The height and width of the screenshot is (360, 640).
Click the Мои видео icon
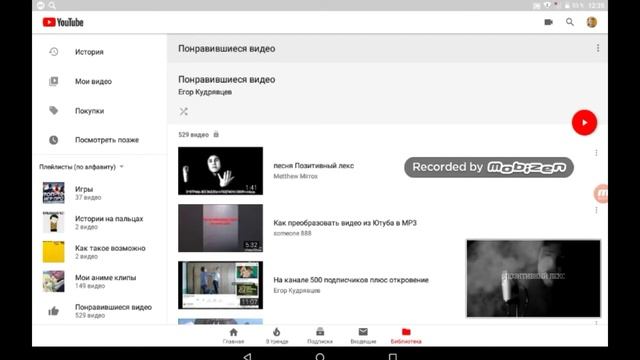(x=53, y=81)
